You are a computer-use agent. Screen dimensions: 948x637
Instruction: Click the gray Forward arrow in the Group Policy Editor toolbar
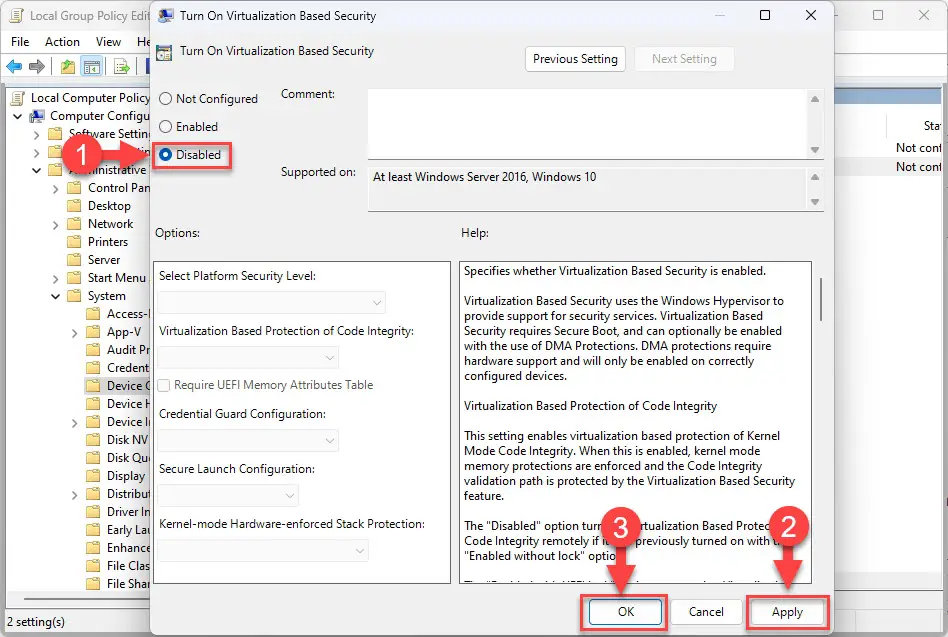tap(37, 66)
